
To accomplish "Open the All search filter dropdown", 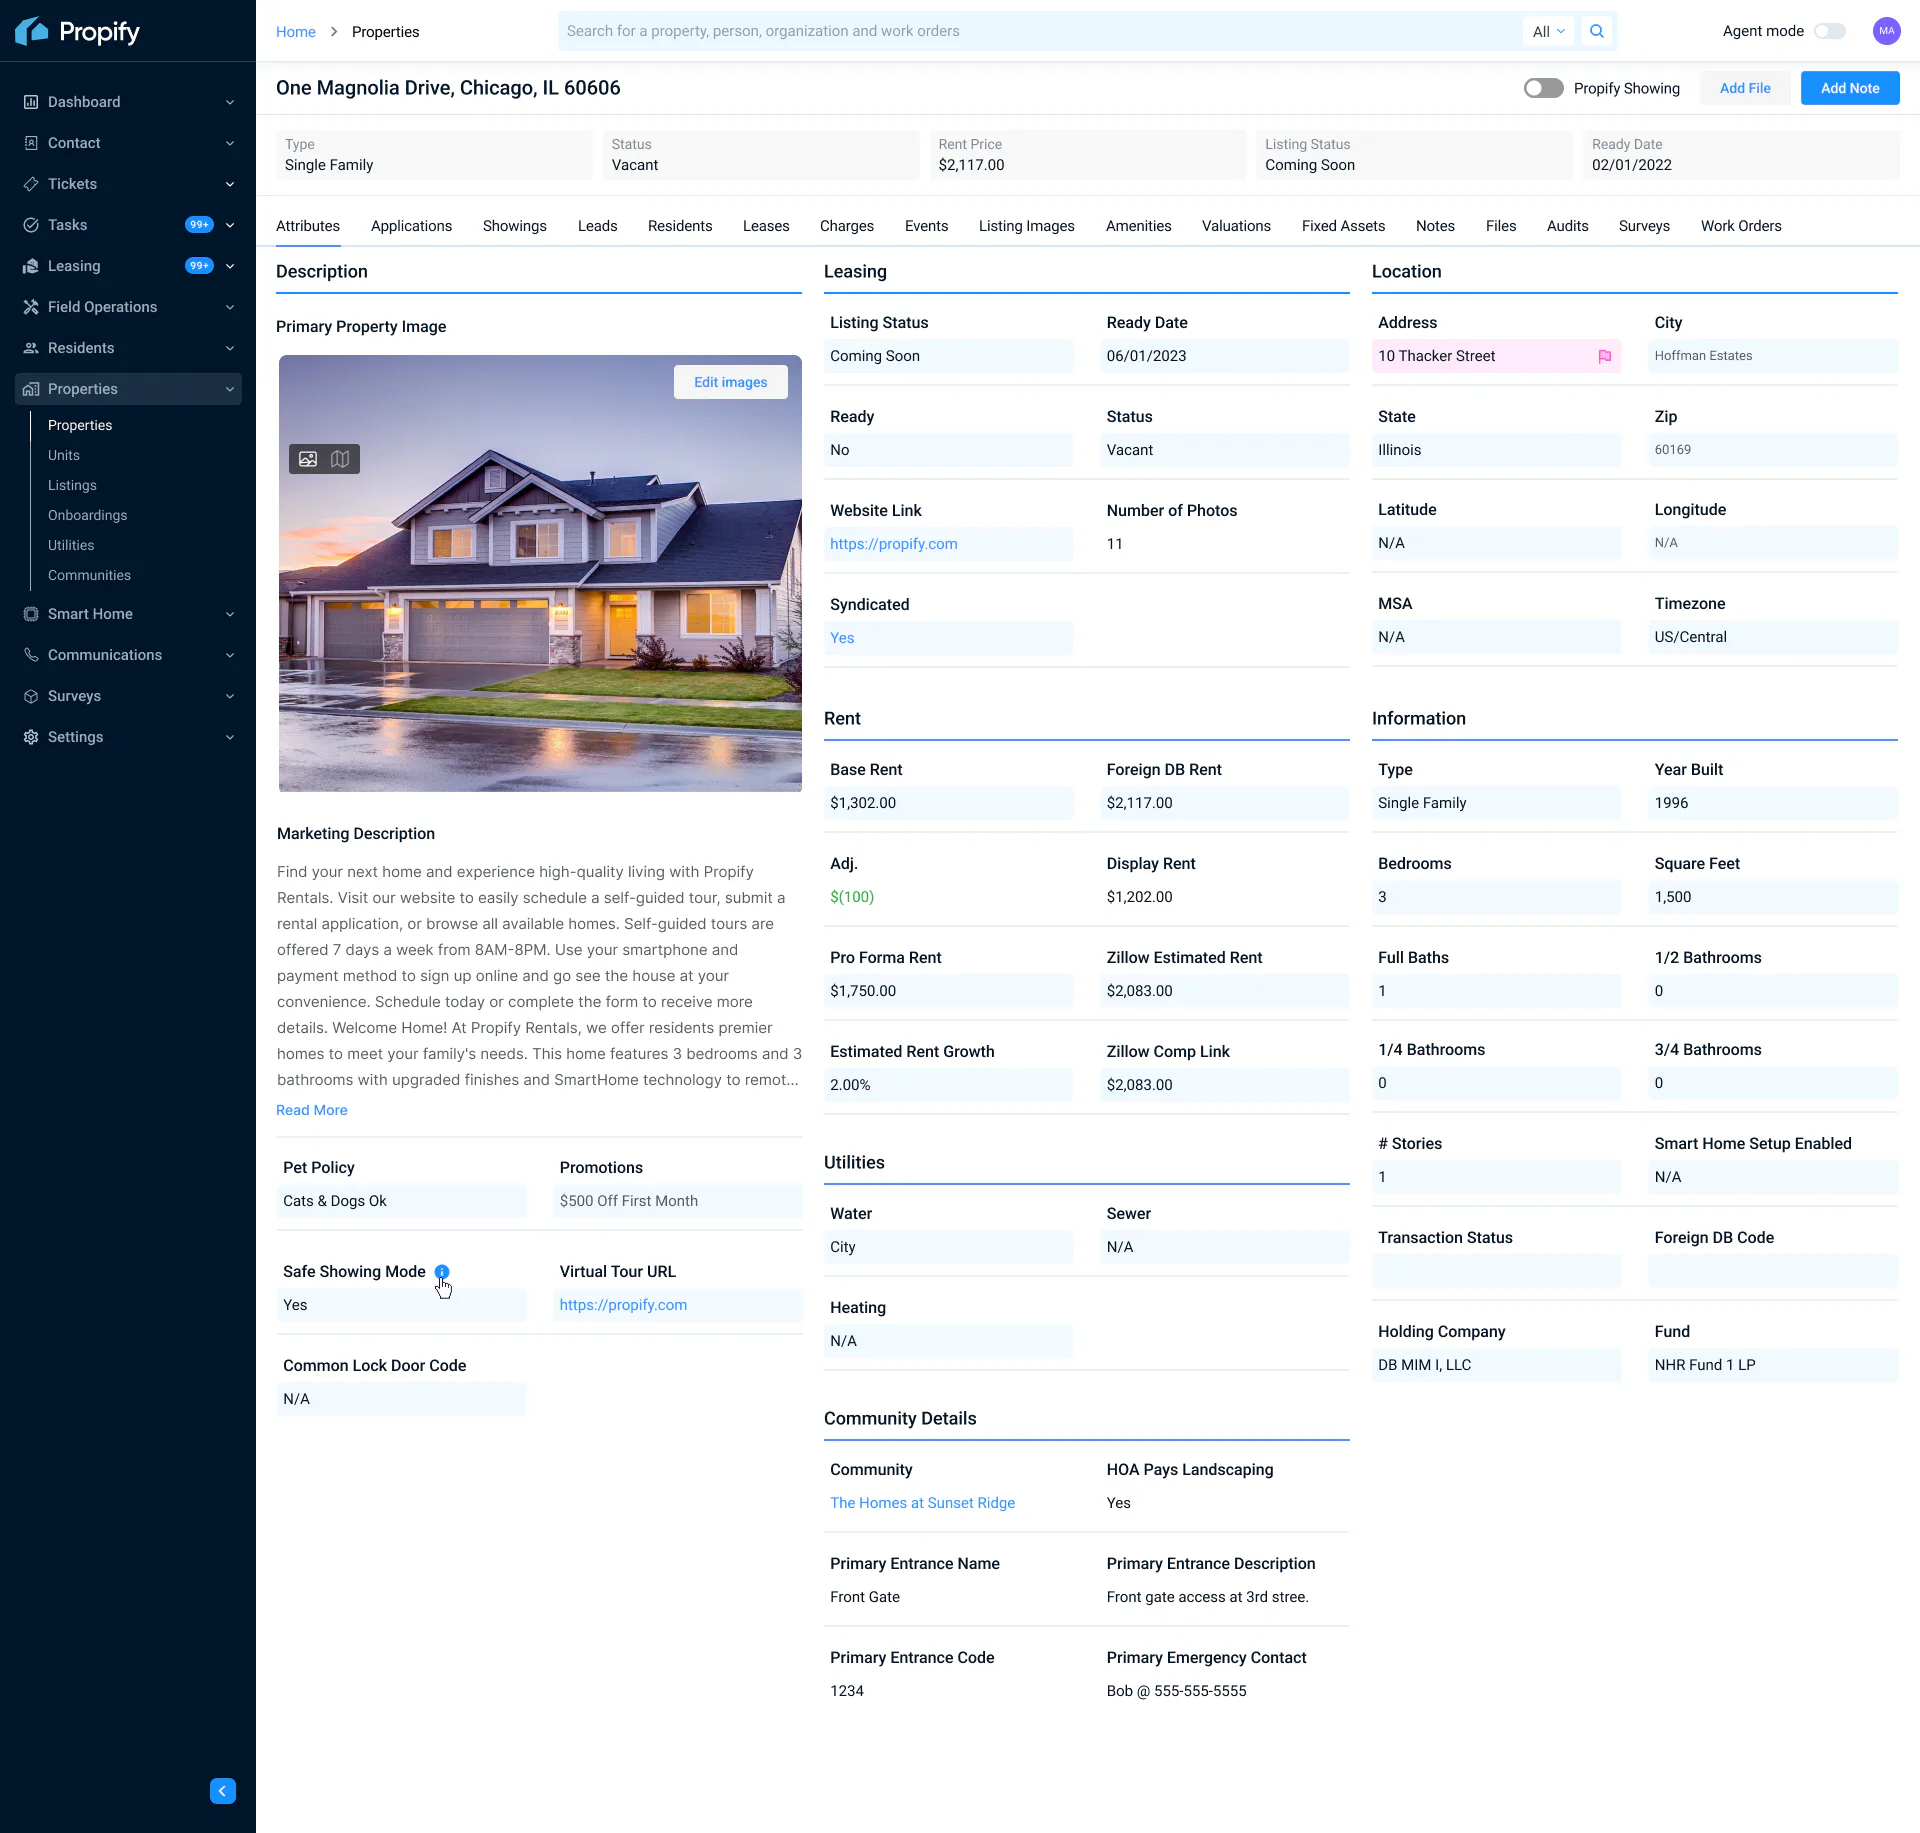I will 1548,31.
